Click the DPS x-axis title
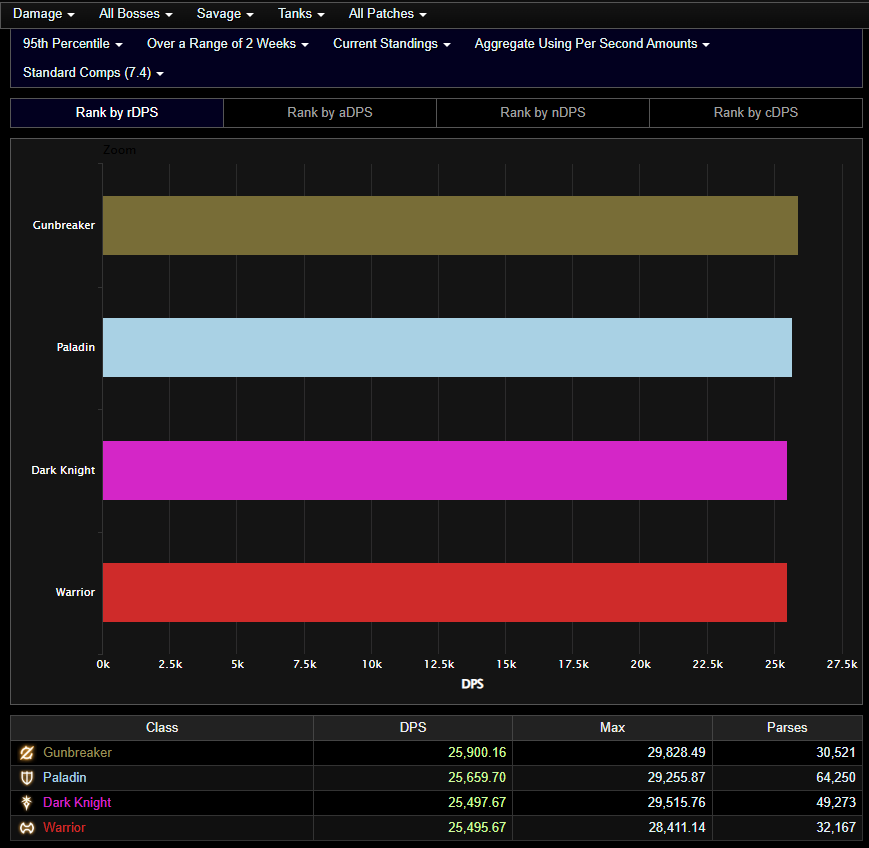 [x=473, y=684]
